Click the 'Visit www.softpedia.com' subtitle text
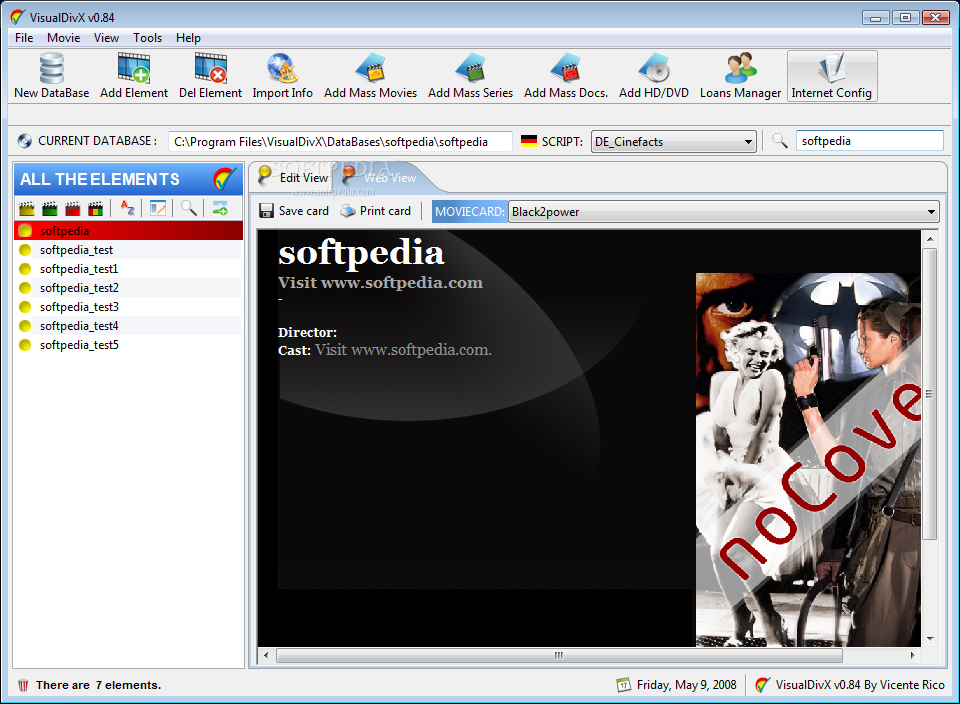Image resolution: width=960 pixels, height=704 pixels. tap(380, 283)
